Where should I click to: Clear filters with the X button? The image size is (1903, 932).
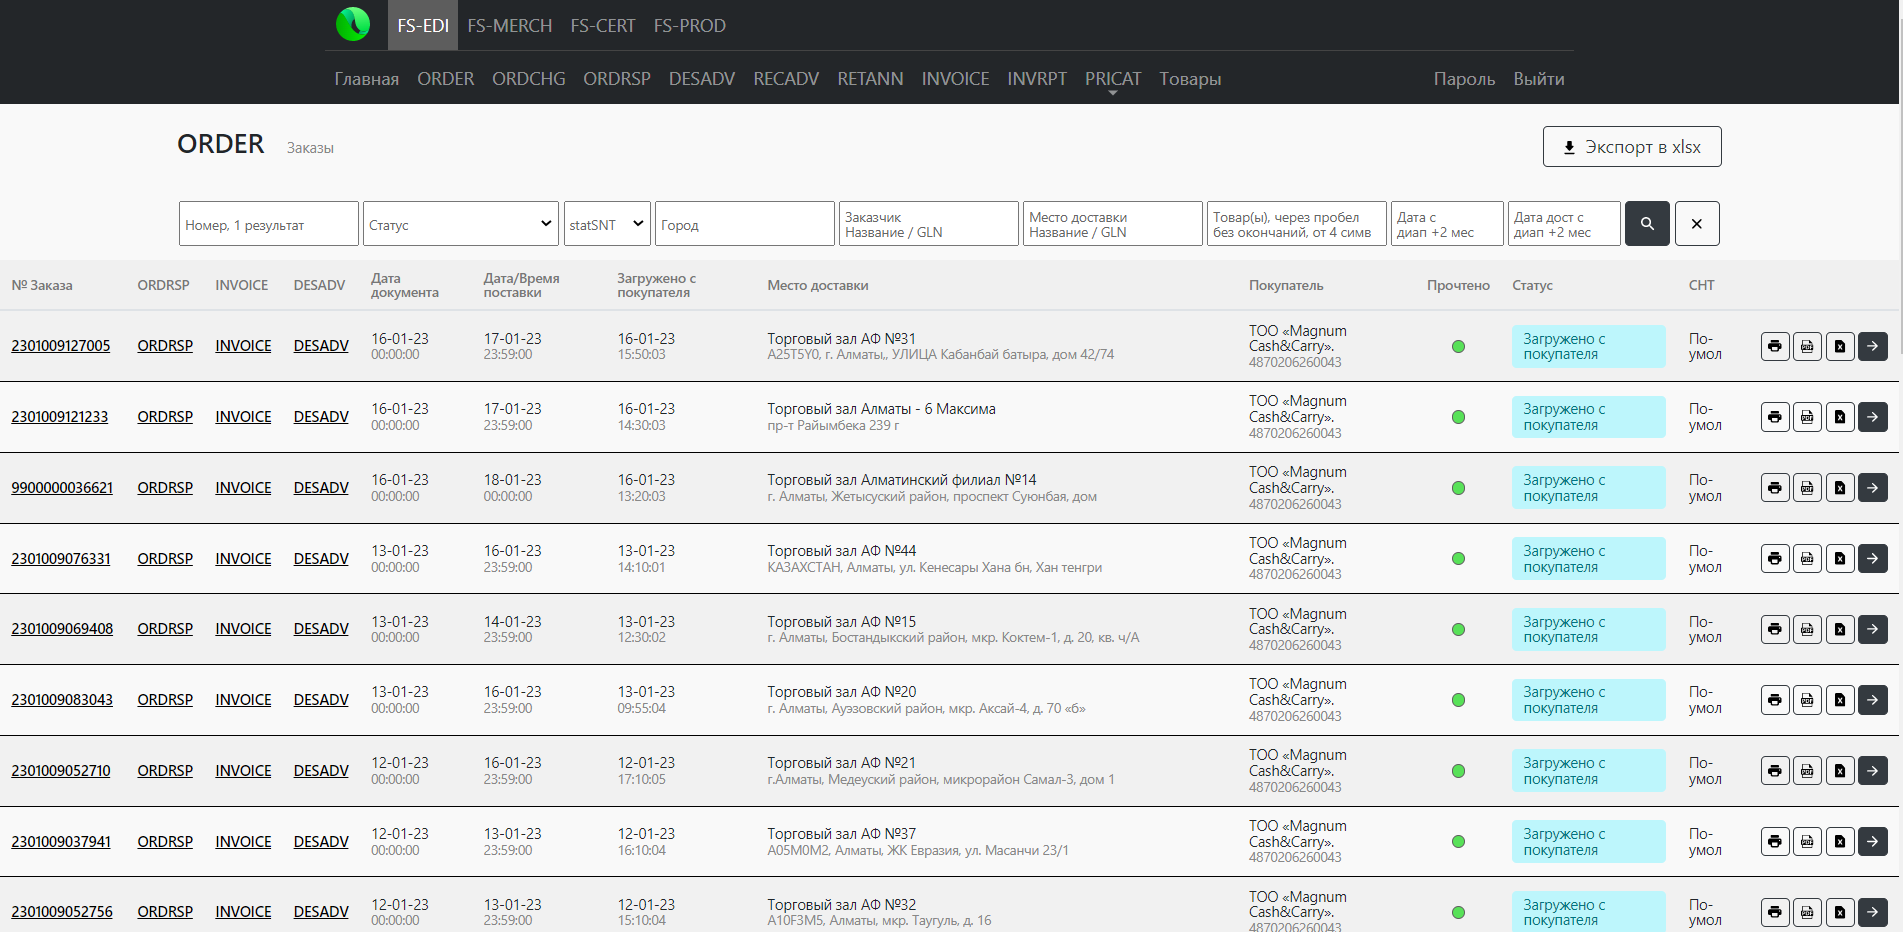point(1696,224)
